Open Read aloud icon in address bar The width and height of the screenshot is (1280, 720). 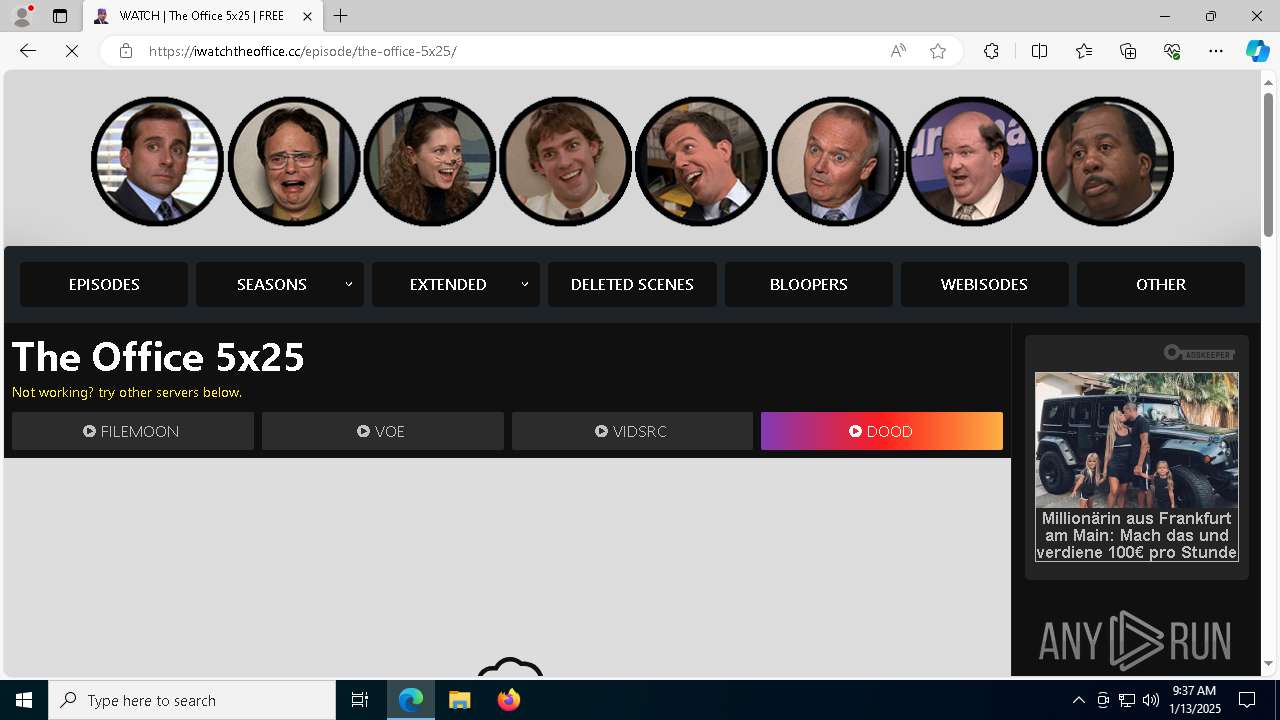coord(898,51)
